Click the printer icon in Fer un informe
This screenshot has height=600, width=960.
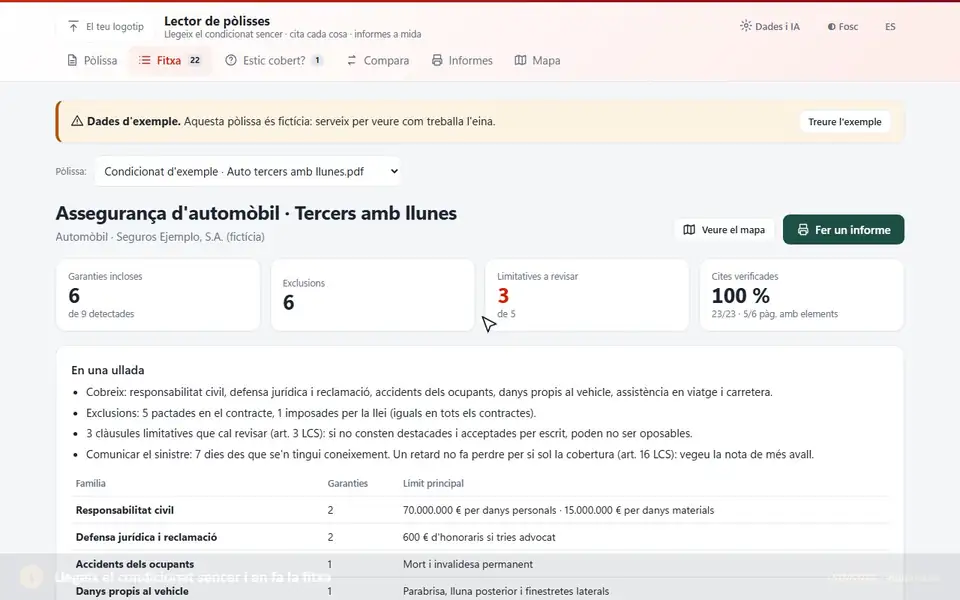[803, 230]
